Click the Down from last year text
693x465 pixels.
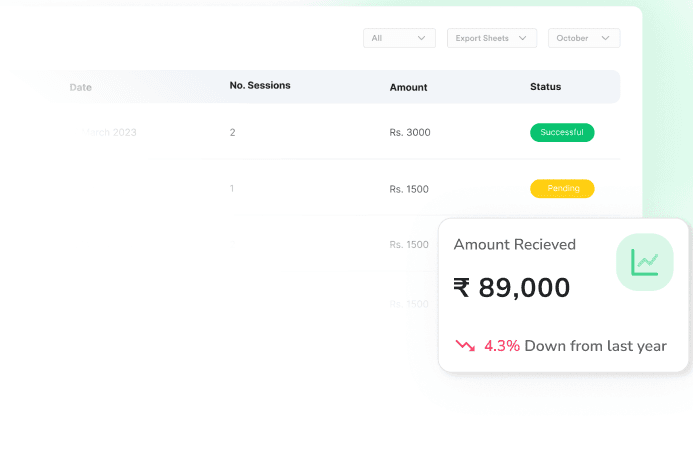(595, 346)
